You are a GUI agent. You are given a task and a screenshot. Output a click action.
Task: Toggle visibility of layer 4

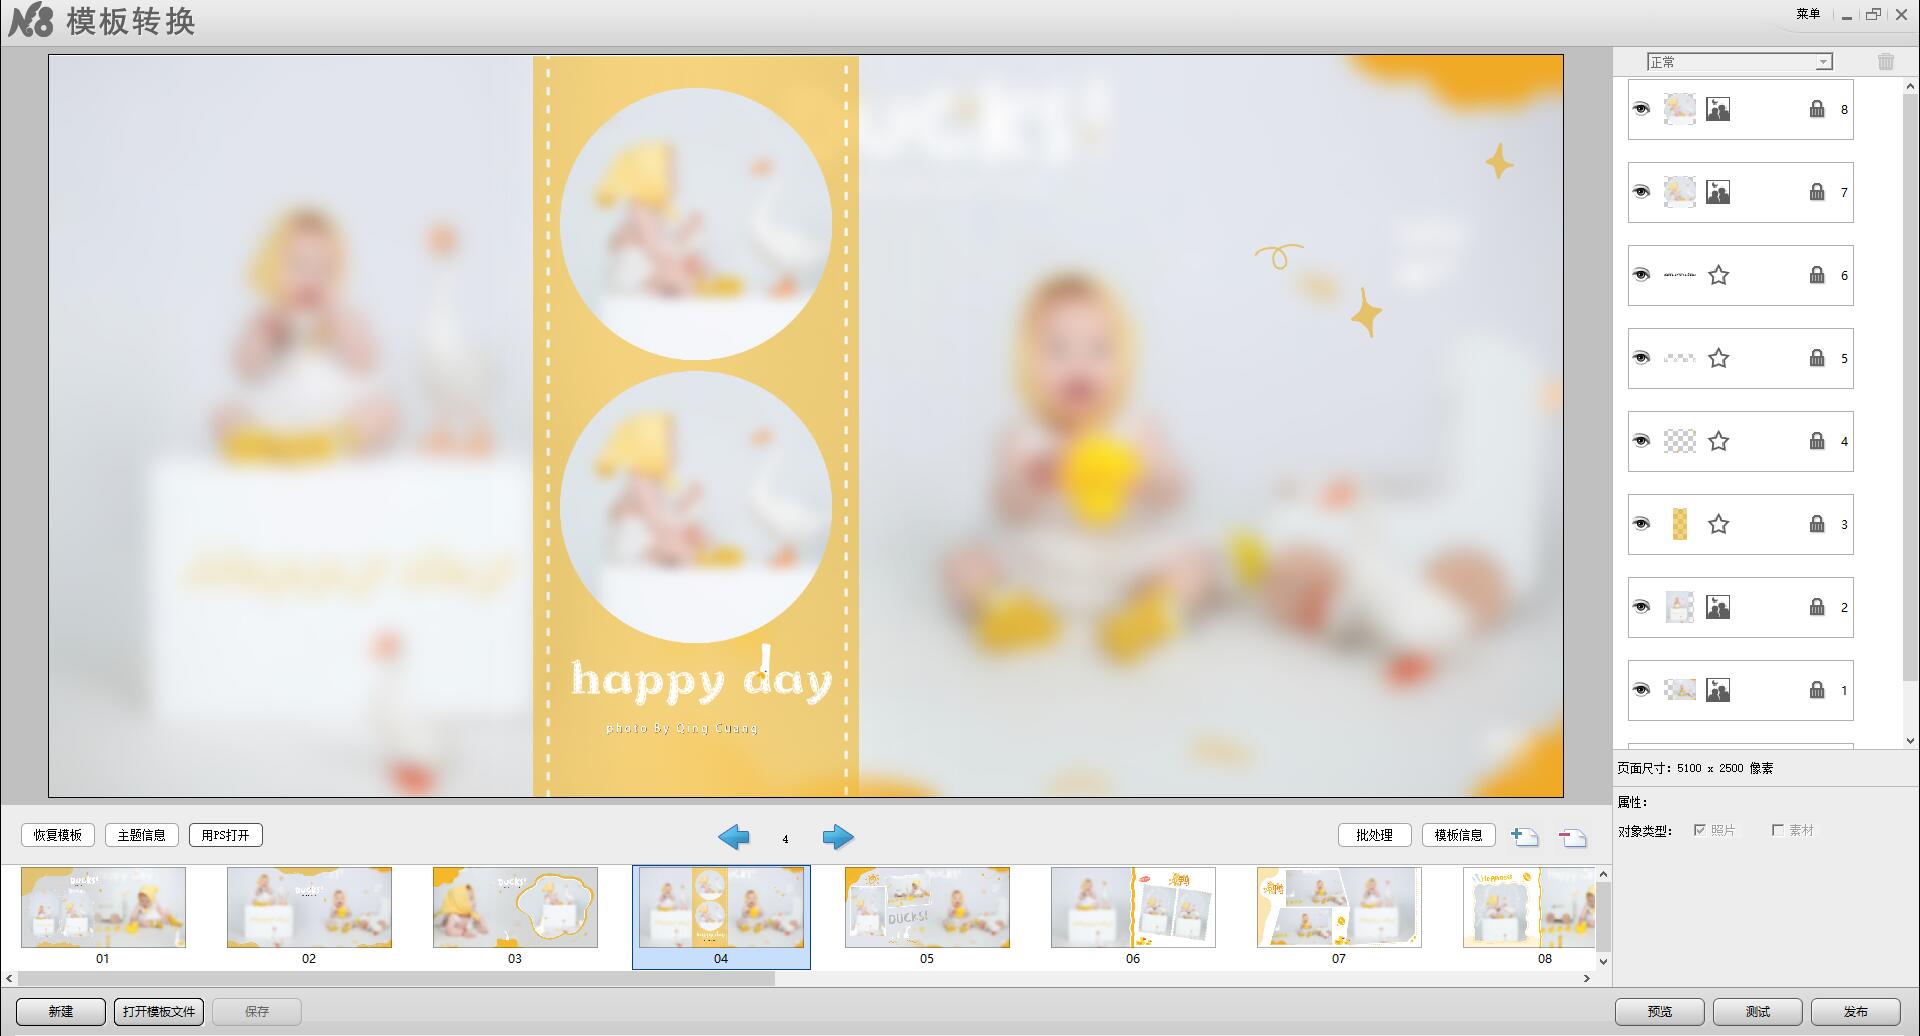point(1641,441)
